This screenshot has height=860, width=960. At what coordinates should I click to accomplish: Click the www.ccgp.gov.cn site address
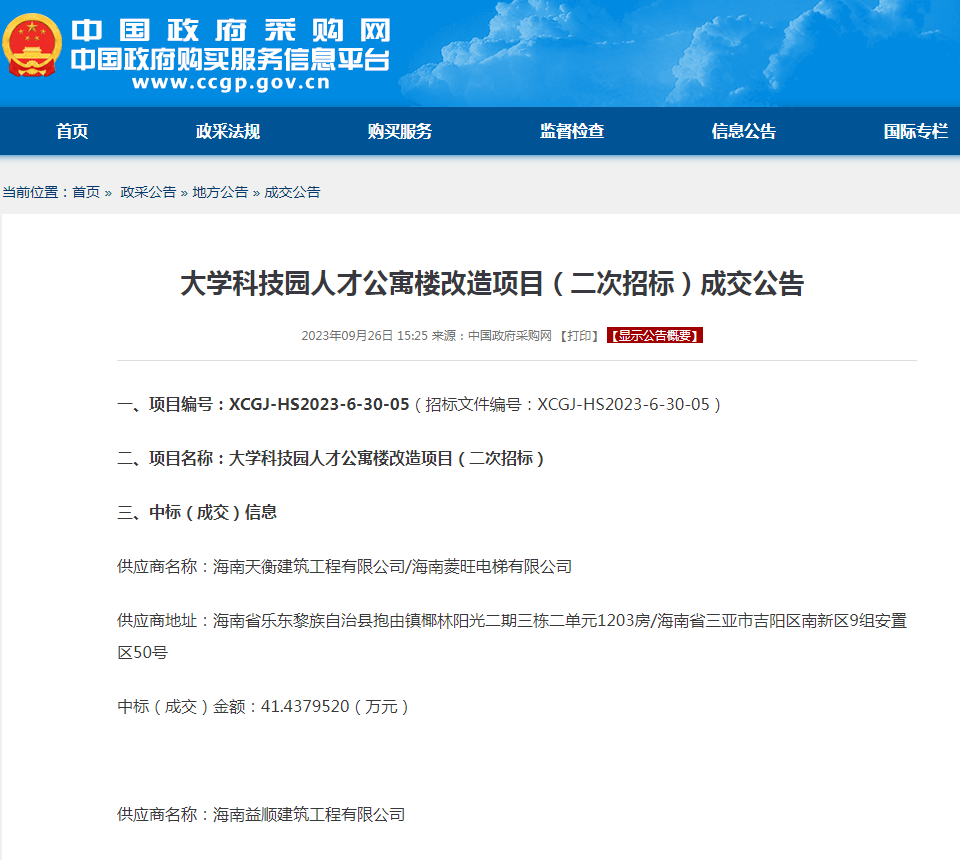pos(231,82)
